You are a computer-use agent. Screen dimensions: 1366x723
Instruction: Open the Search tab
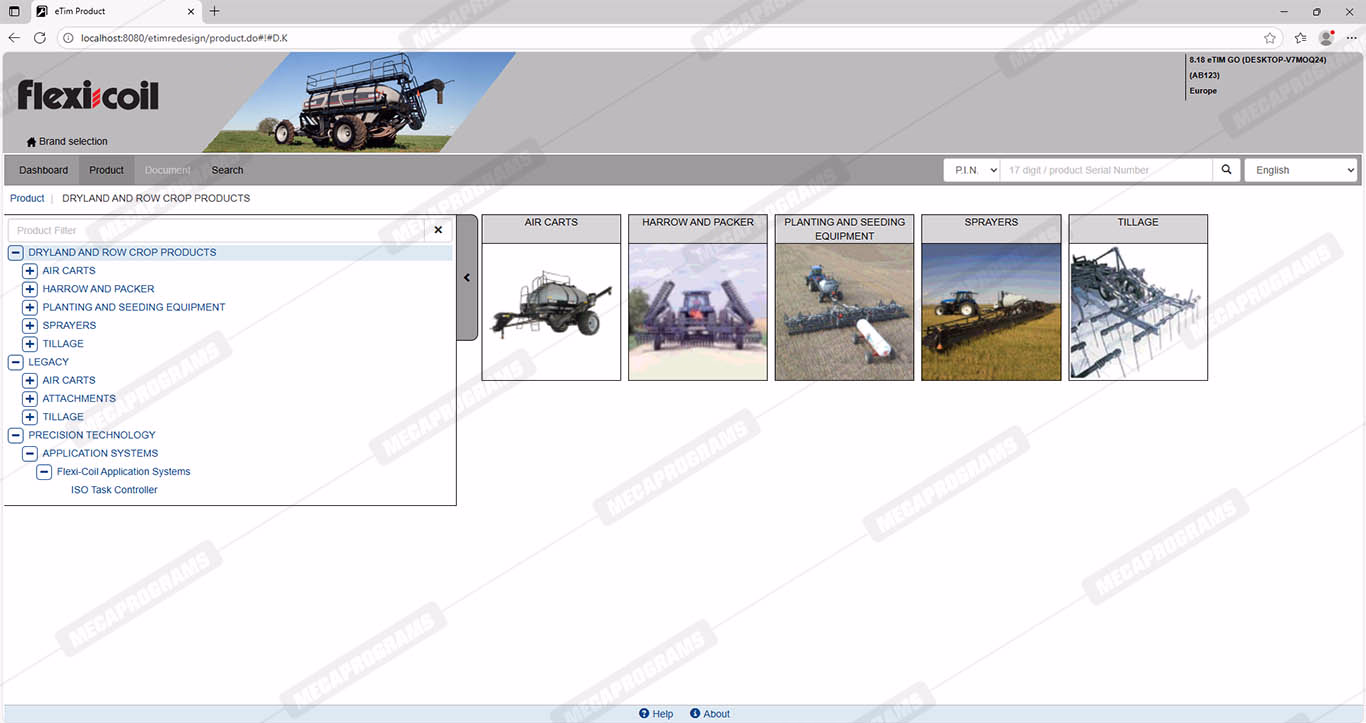pyautogui.click(x=227, y=170)
